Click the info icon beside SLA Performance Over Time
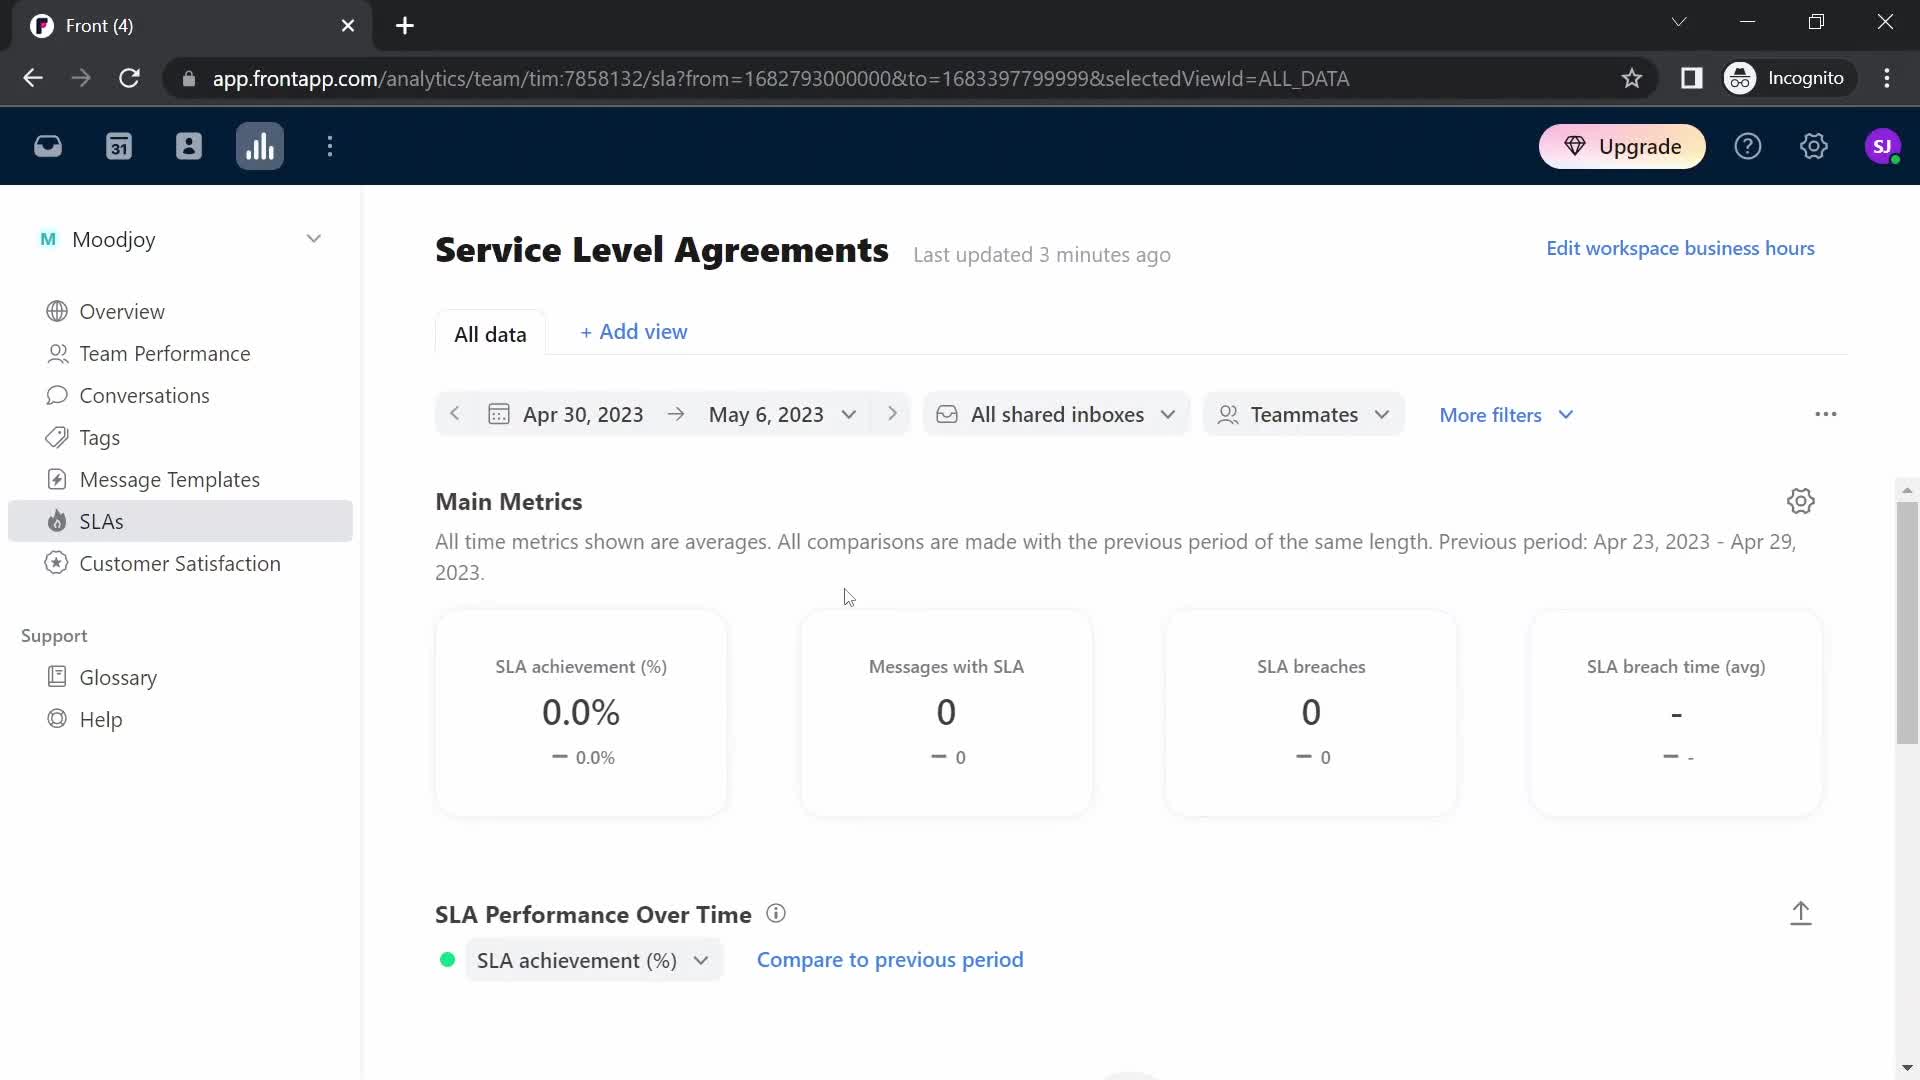This screenshot has width=1920, height=1080. pyautogui.click(x=776, y=913)
